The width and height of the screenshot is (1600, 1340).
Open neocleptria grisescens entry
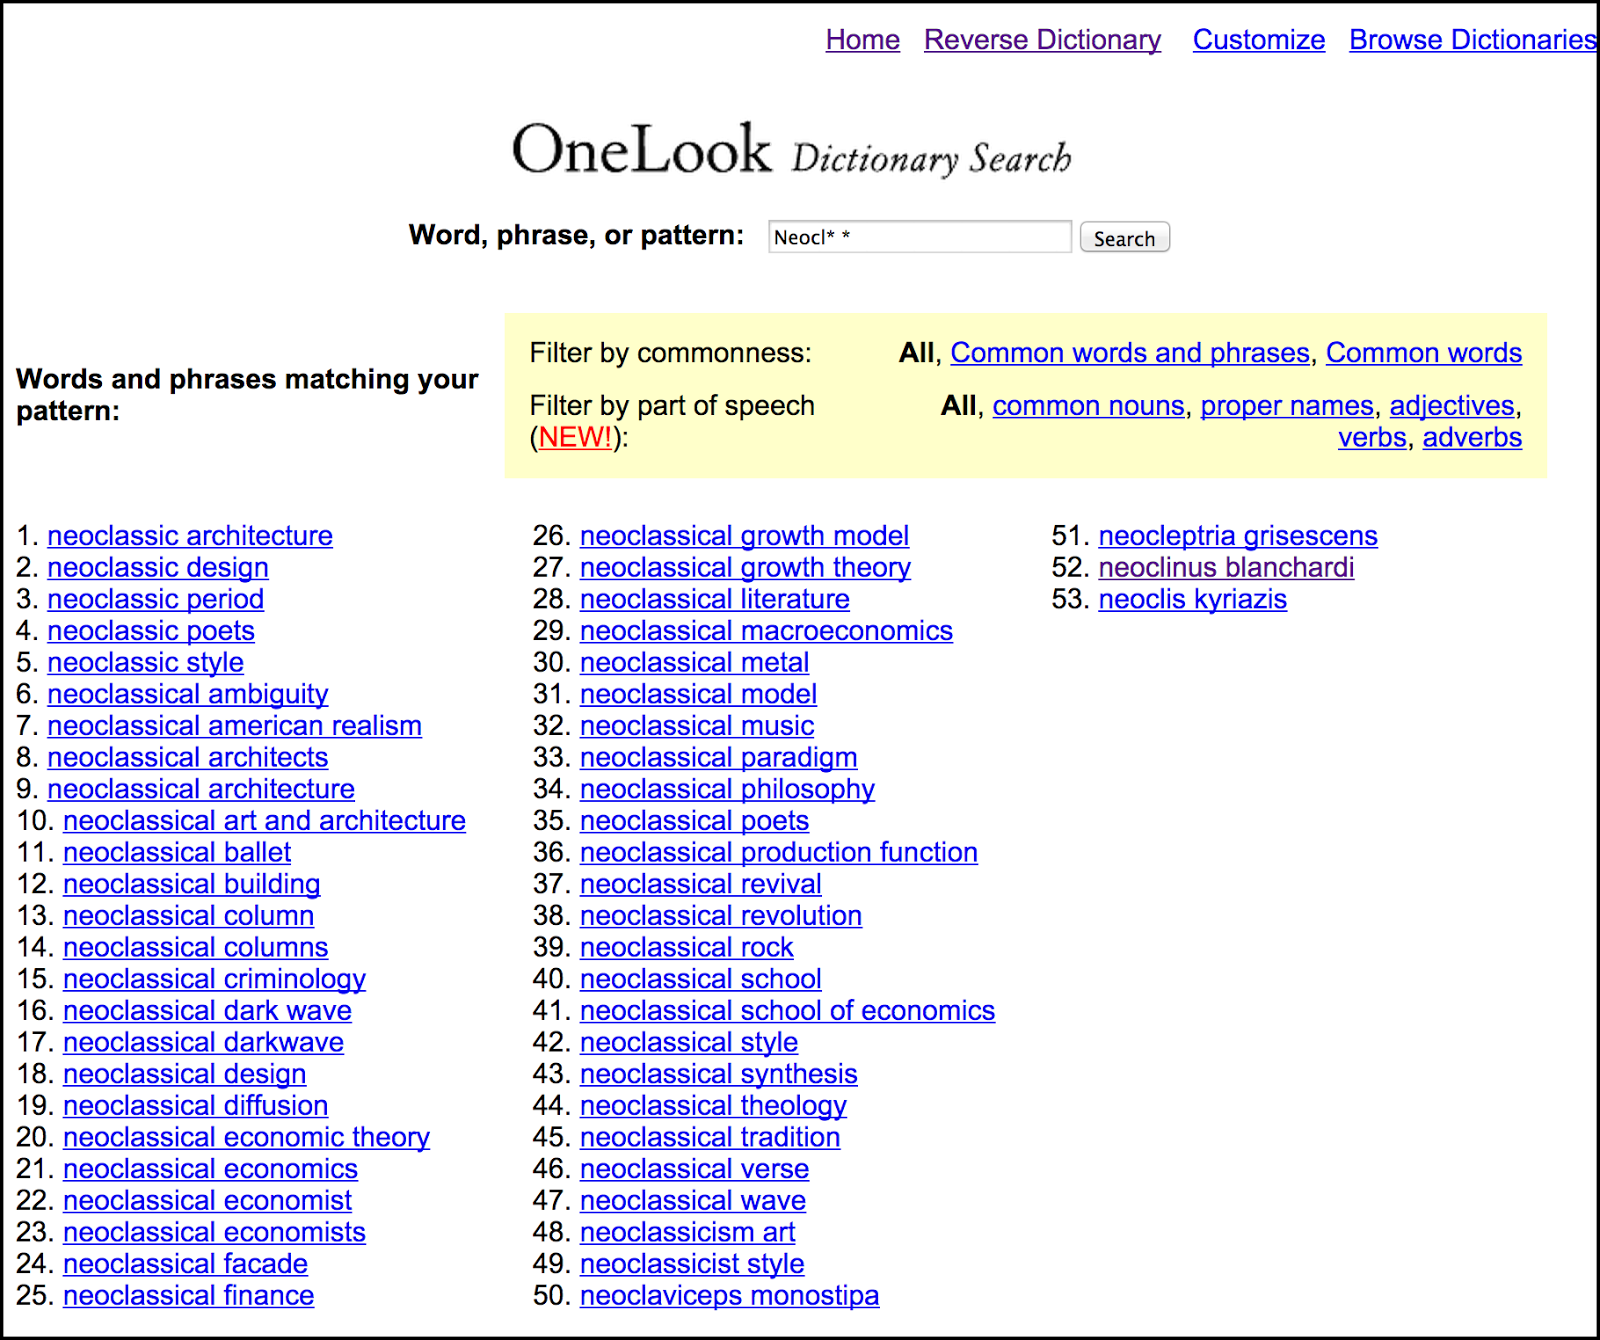click(x=1238, y=536)
